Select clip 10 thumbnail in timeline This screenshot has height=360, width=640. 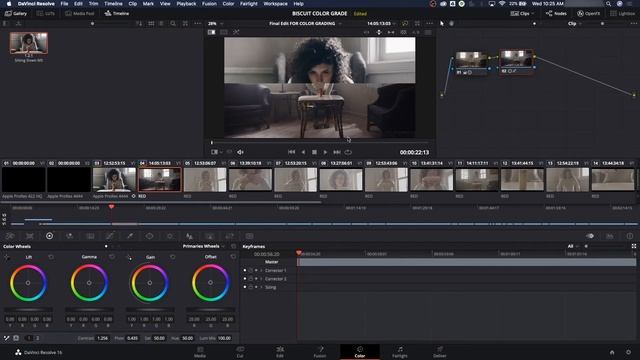pyautogui.click(x=431, y=179)
